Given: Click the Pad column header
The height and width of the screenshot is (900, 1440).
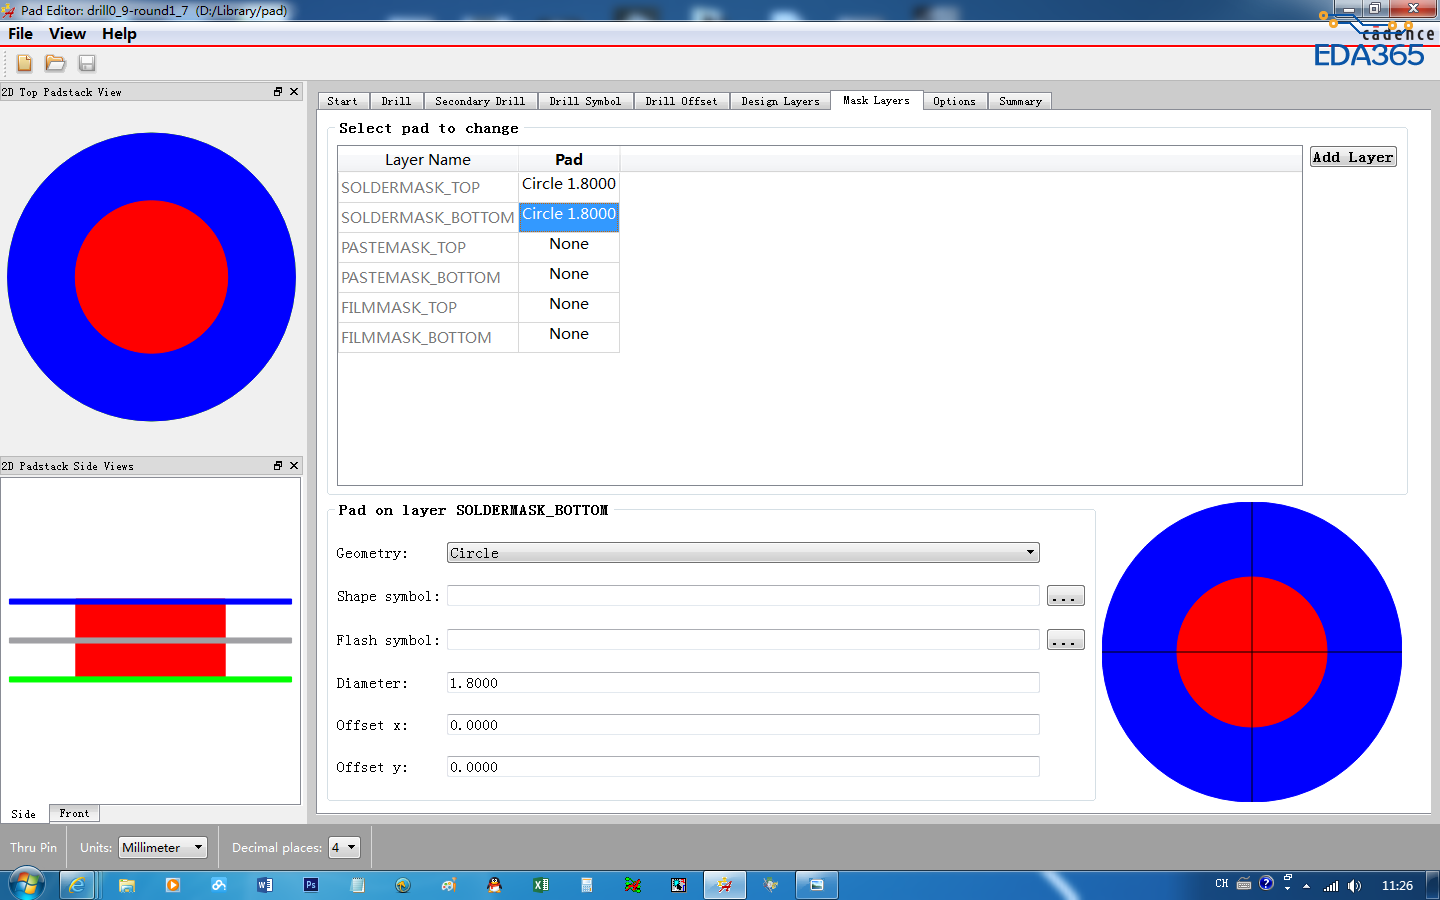Looking at the screenshot, I should 569,159.
